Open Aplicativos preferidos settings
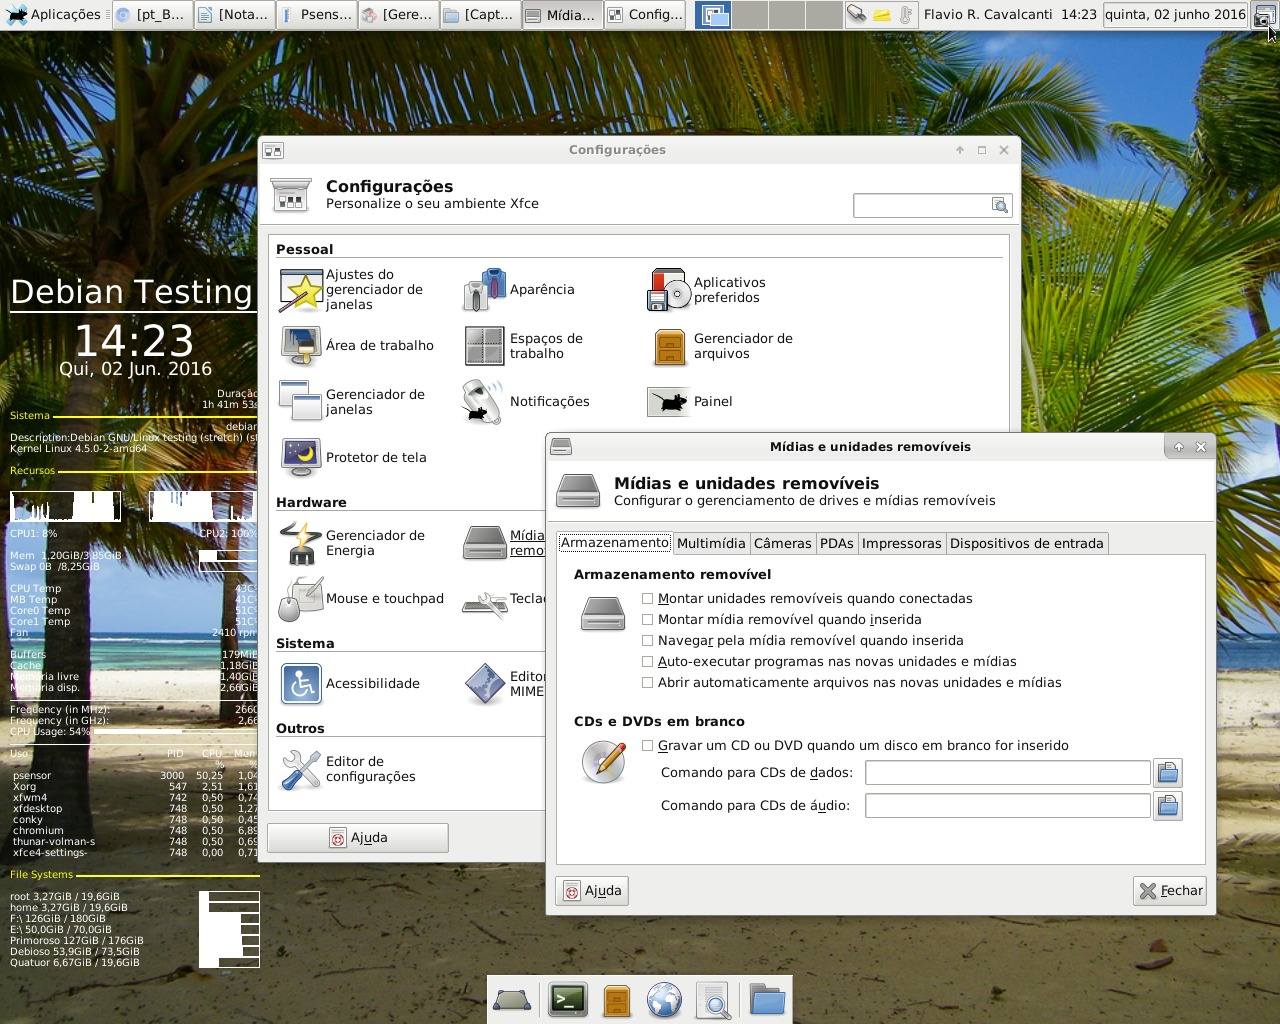The image size is (1280, 1024). [x=669, y=290]
